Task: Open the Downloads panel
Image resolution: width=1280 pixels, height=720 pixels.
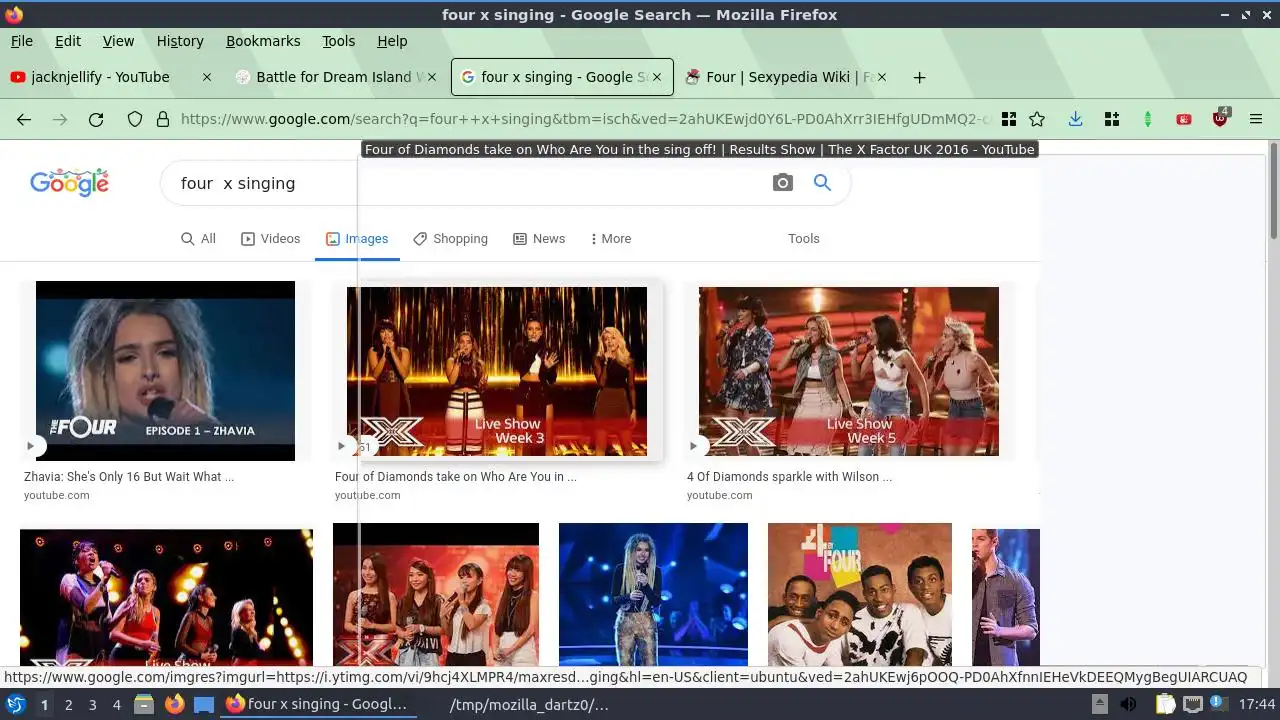Action: (x=1075, y=119)
